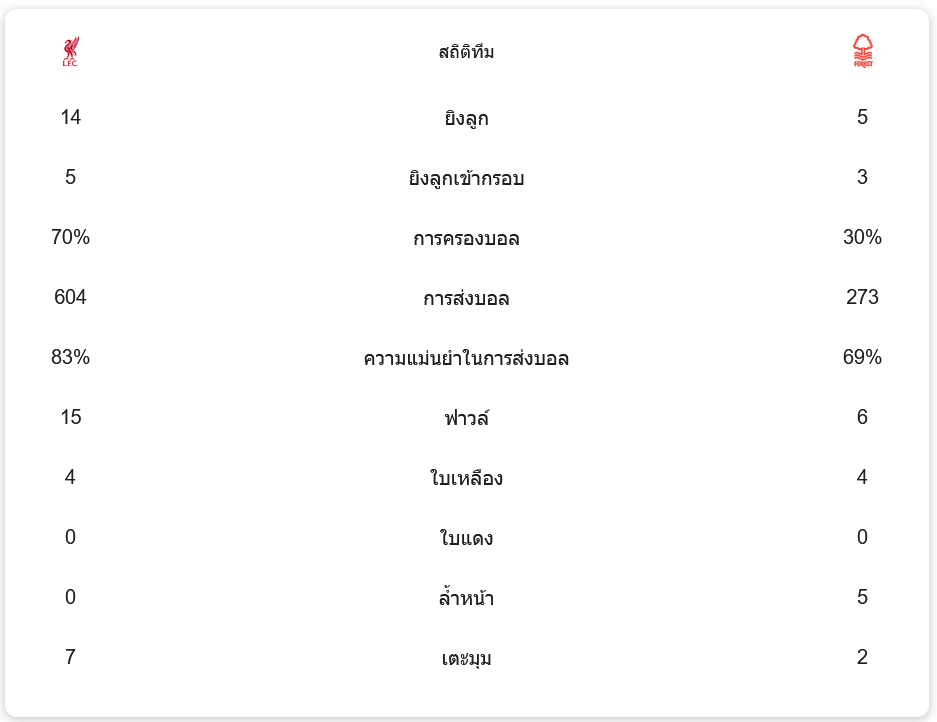
Task: Click the เตะมุม corners label
Action: [x=466, y=659]
